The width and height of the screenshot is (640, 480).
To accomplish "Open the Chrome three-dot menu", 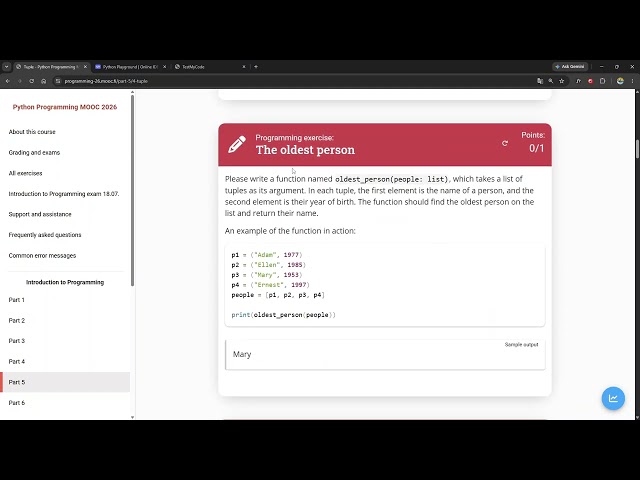I will 632,81.
